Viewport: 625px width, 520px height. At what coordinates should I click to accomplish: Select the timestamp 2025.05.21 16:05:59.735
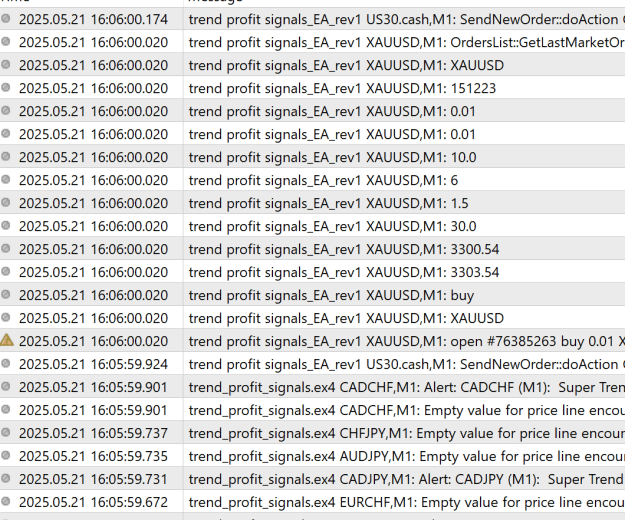pyautogui.click(x=93, y=457)
